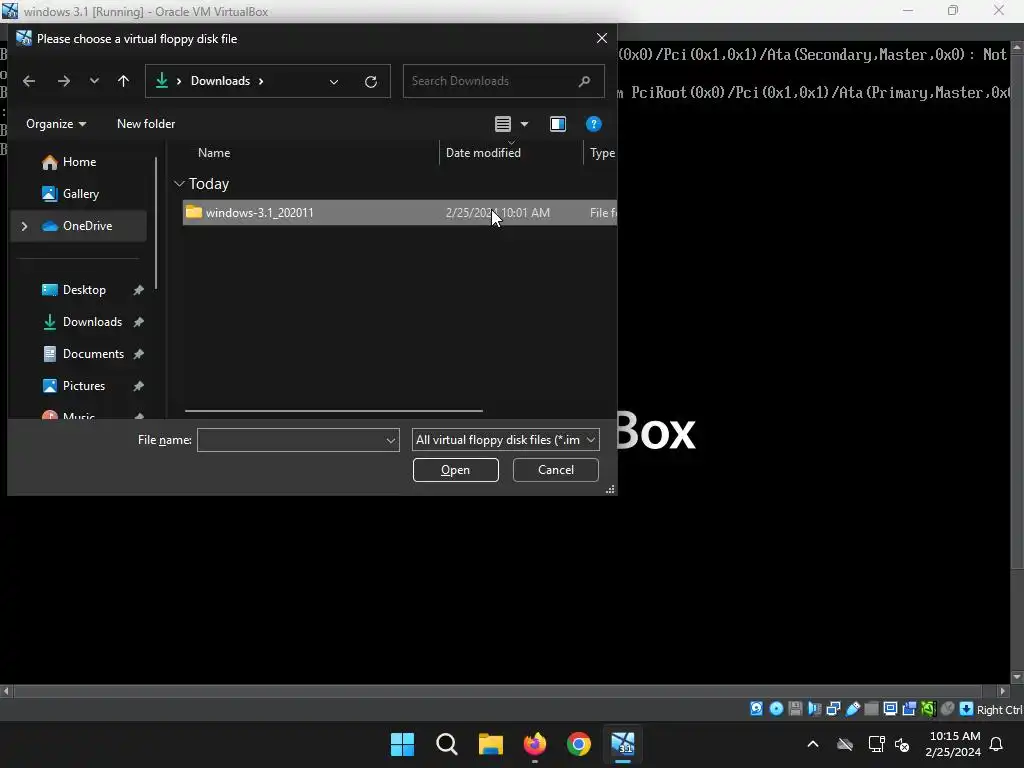The image size is (1024, 768).
Task: Open the notifications bell
Action: coord(997,744)
